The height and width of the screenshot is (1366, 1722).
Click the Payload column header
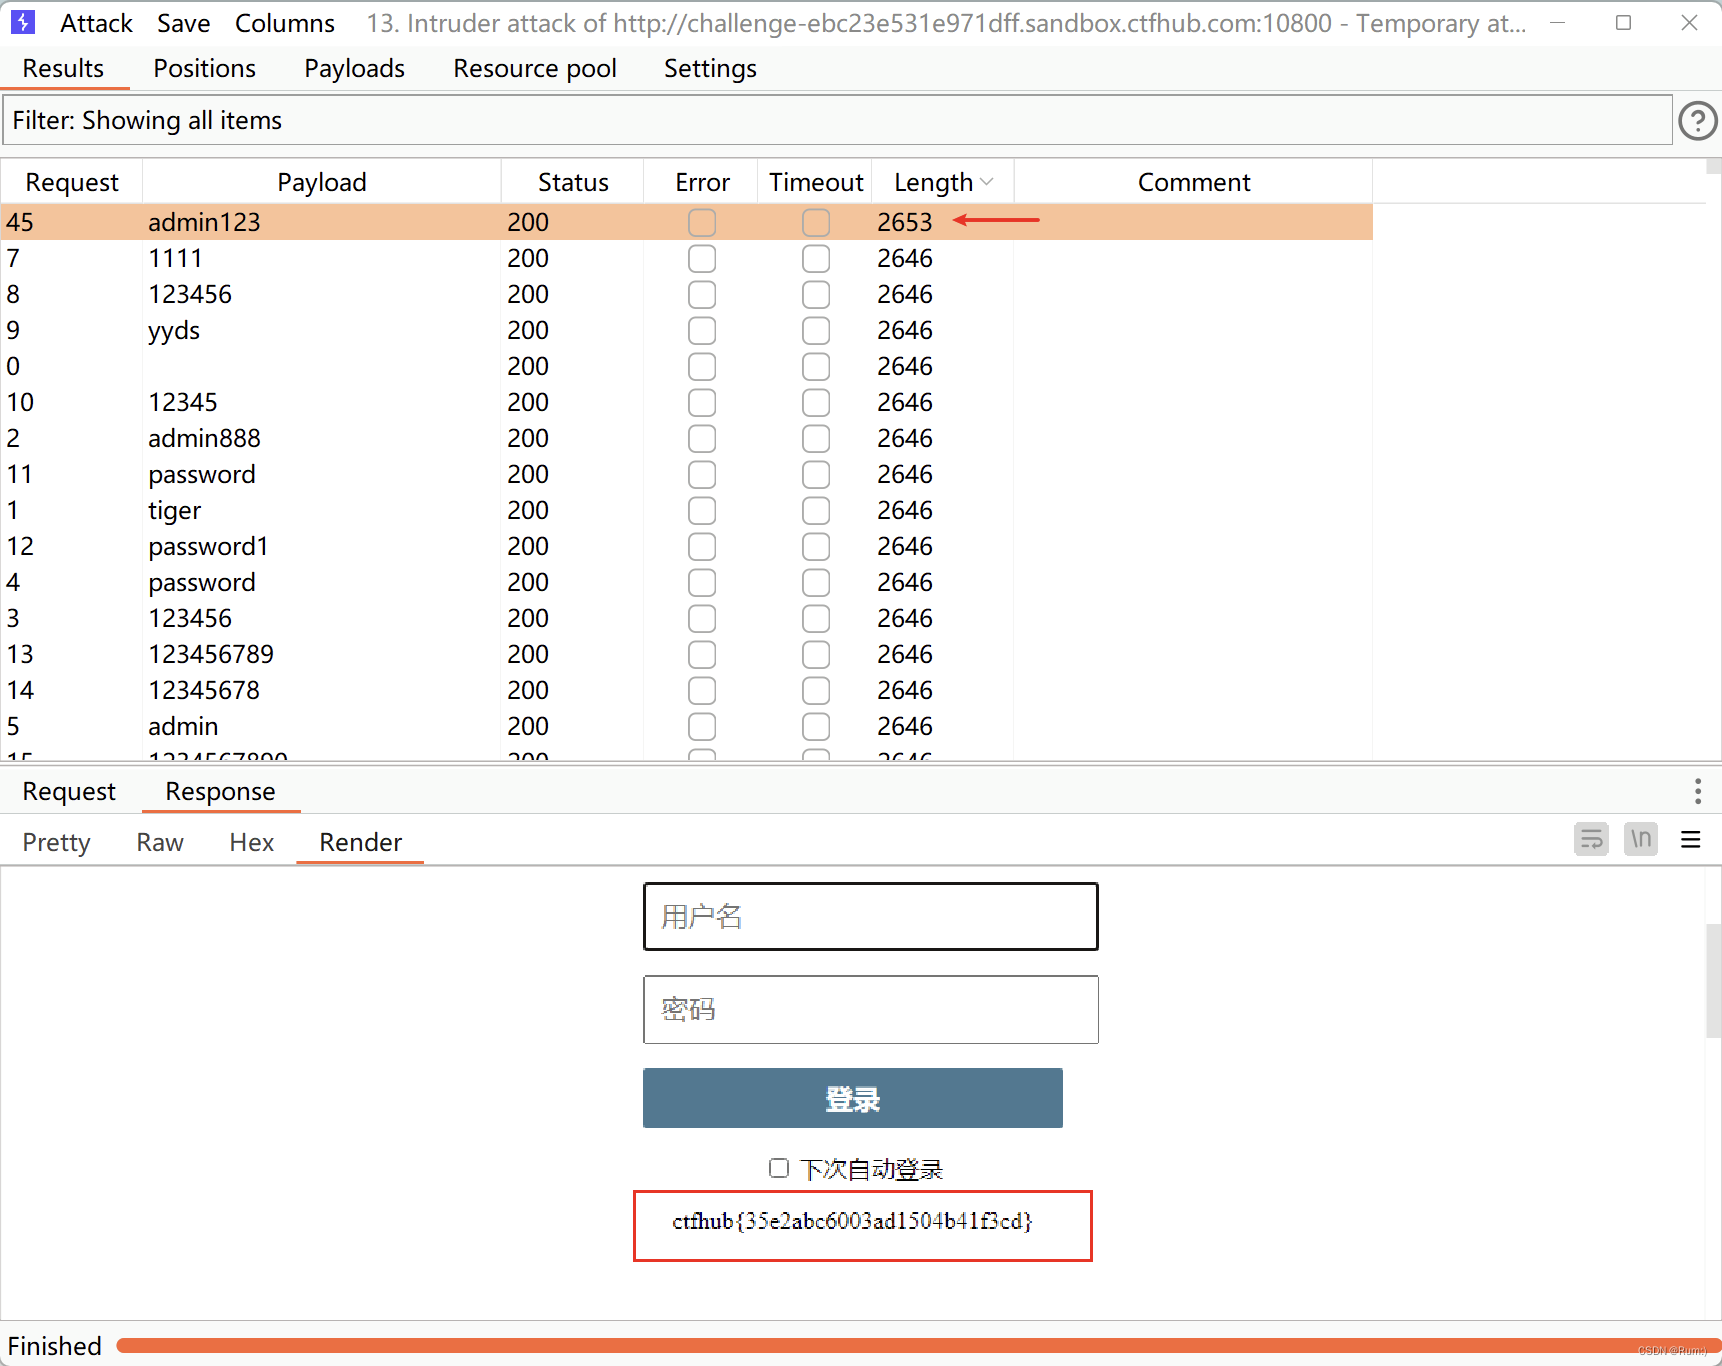tap(321, 182)
